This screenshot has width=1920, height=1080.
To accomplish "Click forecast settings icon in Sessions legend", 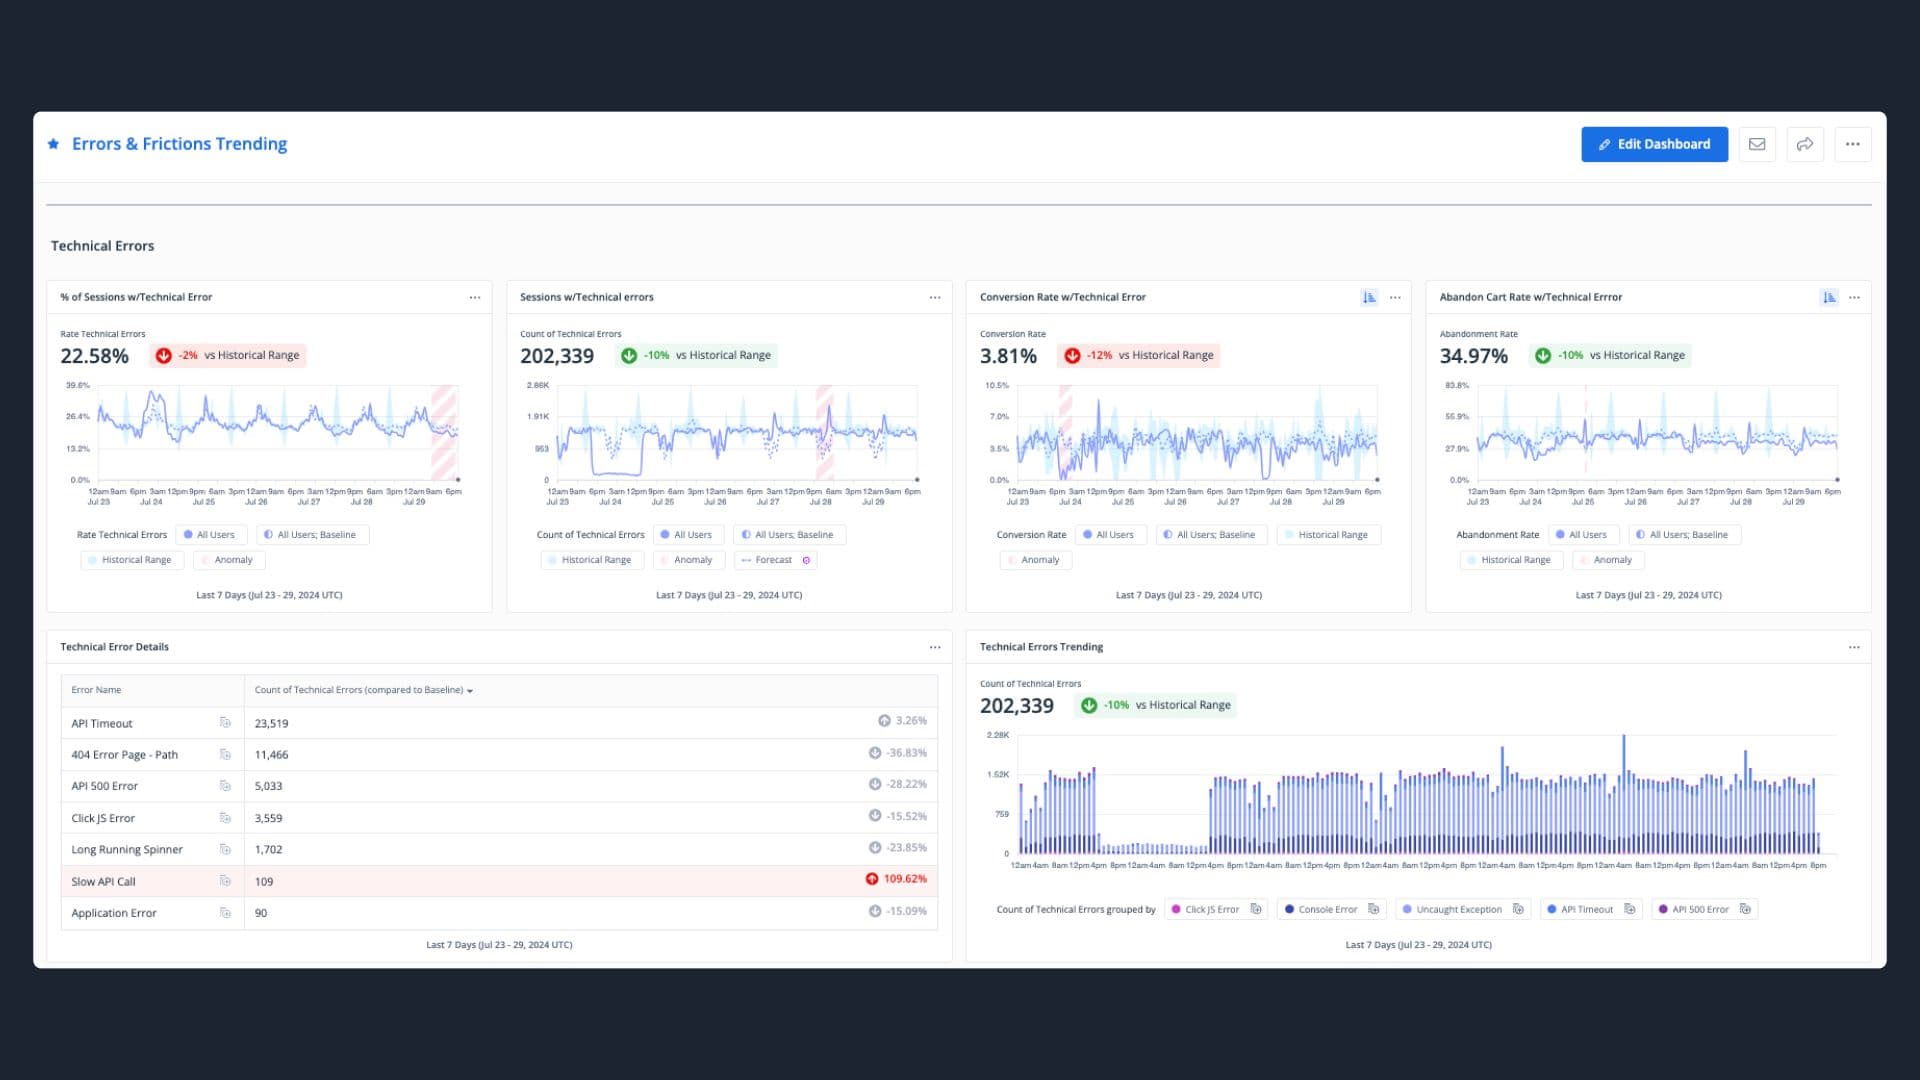I will click(806, 560).
